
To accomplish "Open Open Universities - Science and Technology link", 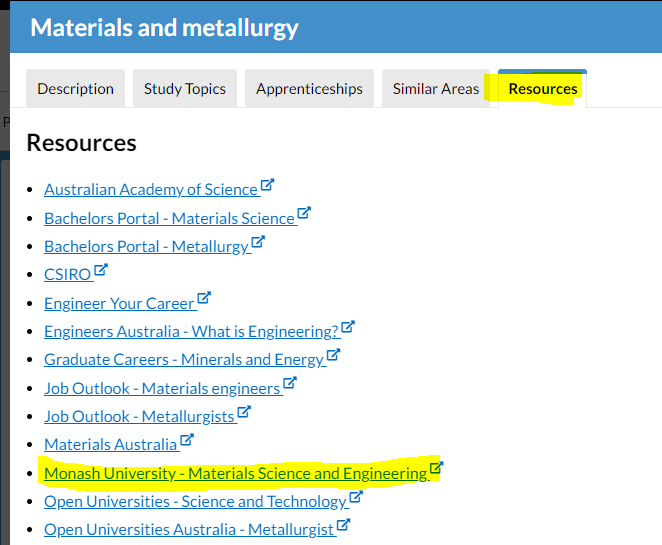I will point(196,502).
